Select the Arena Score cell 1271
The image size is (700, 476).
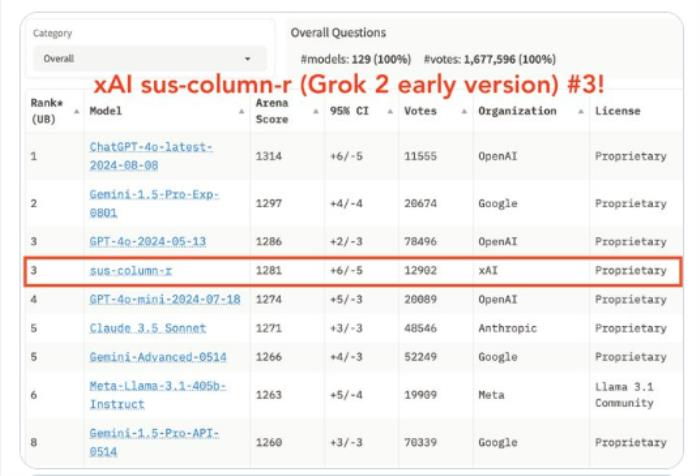pyautogui.click(x=269, y=328)
